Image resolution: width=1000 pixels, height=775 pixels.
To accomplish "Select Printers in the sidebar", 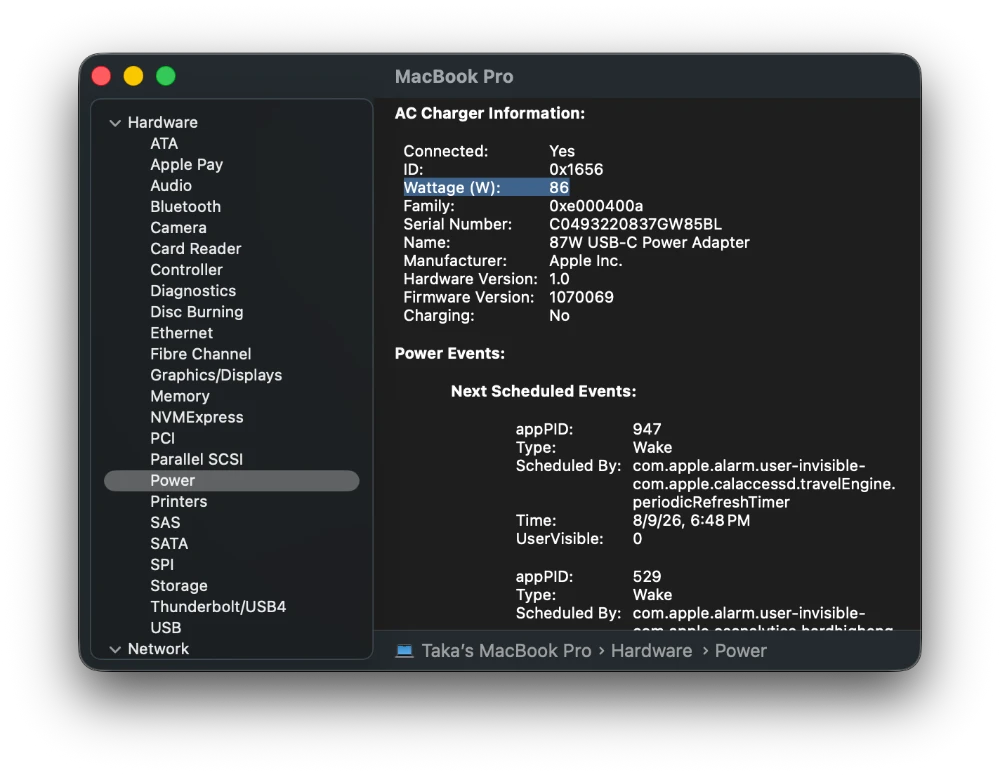I will coord(179,502).
